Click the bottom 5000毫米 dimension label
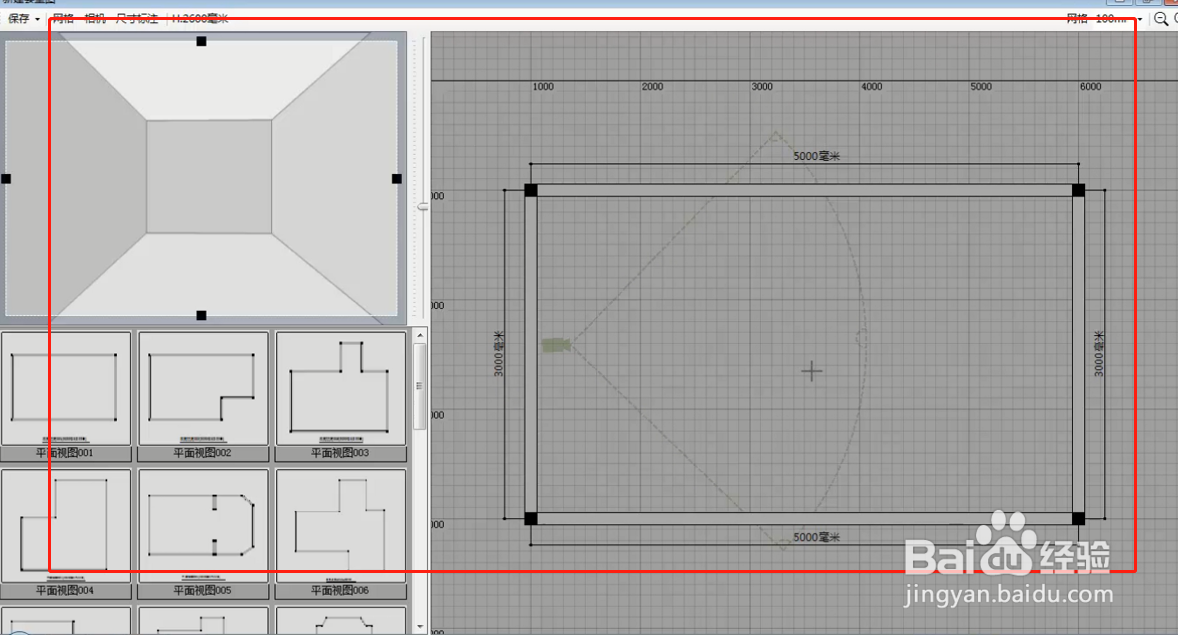This screenshot has height=635, width=1178. pos(817,537)
